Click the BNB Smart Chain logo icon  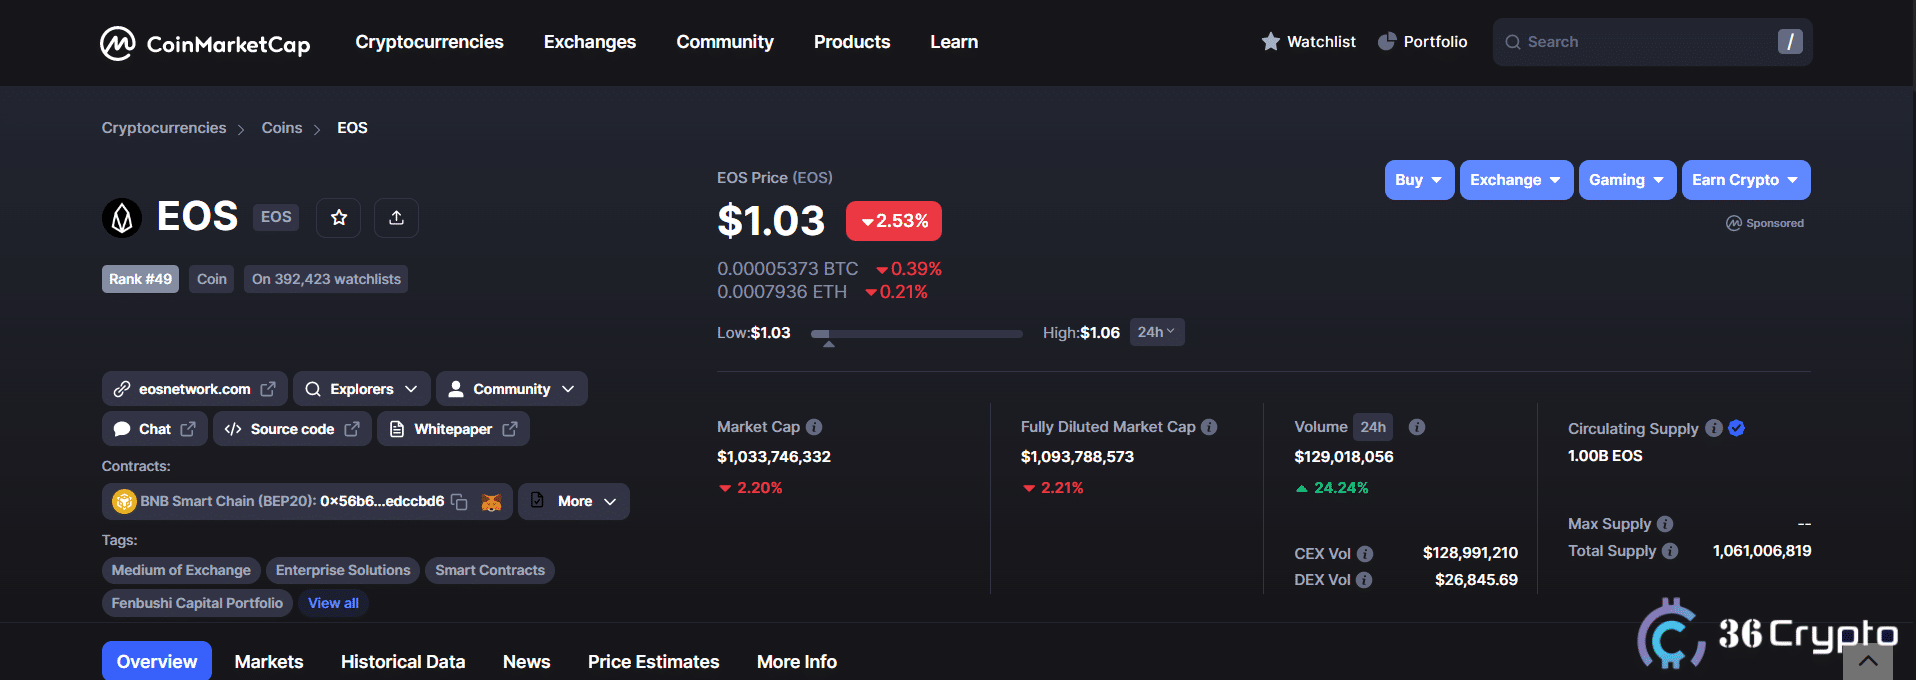124,501
